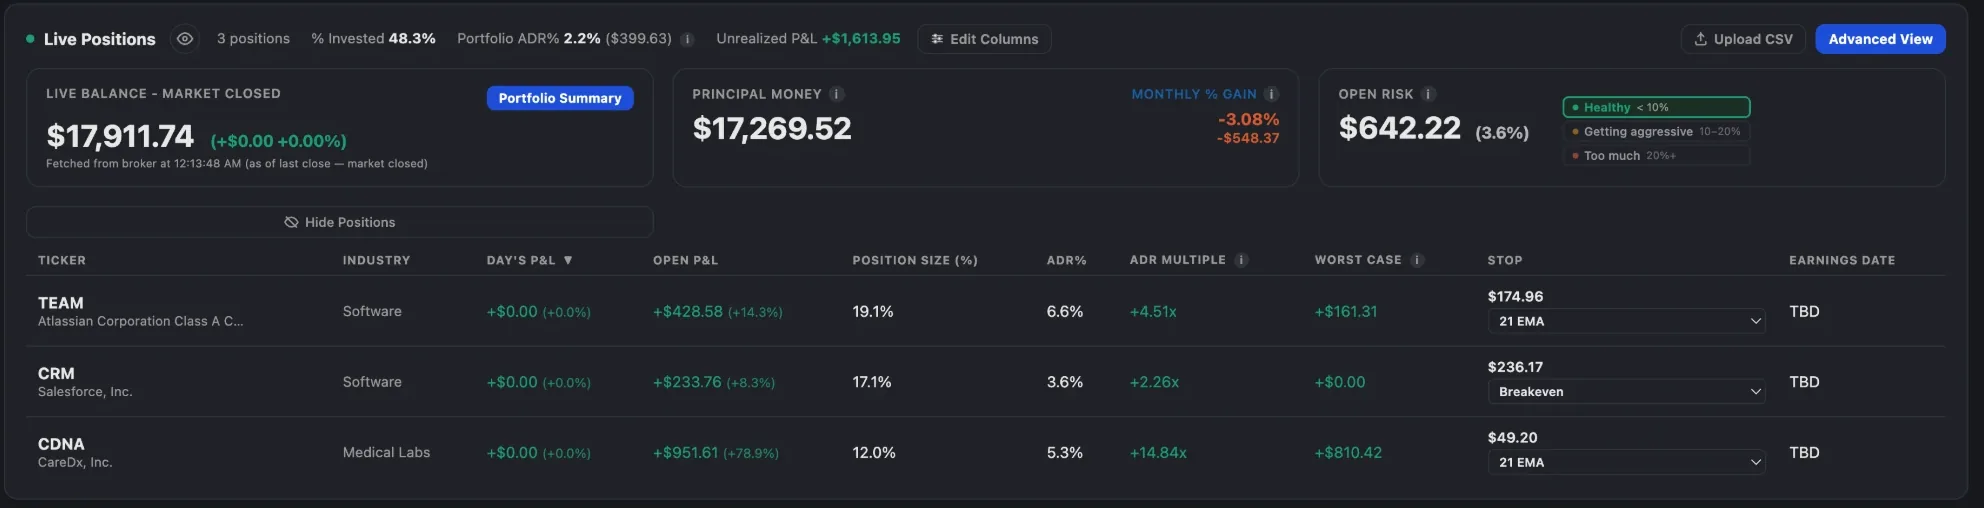This screenshot has height=508, width=1984.
Task: Click info icon beside Open Risk
Action: (x=1428, y=94)
